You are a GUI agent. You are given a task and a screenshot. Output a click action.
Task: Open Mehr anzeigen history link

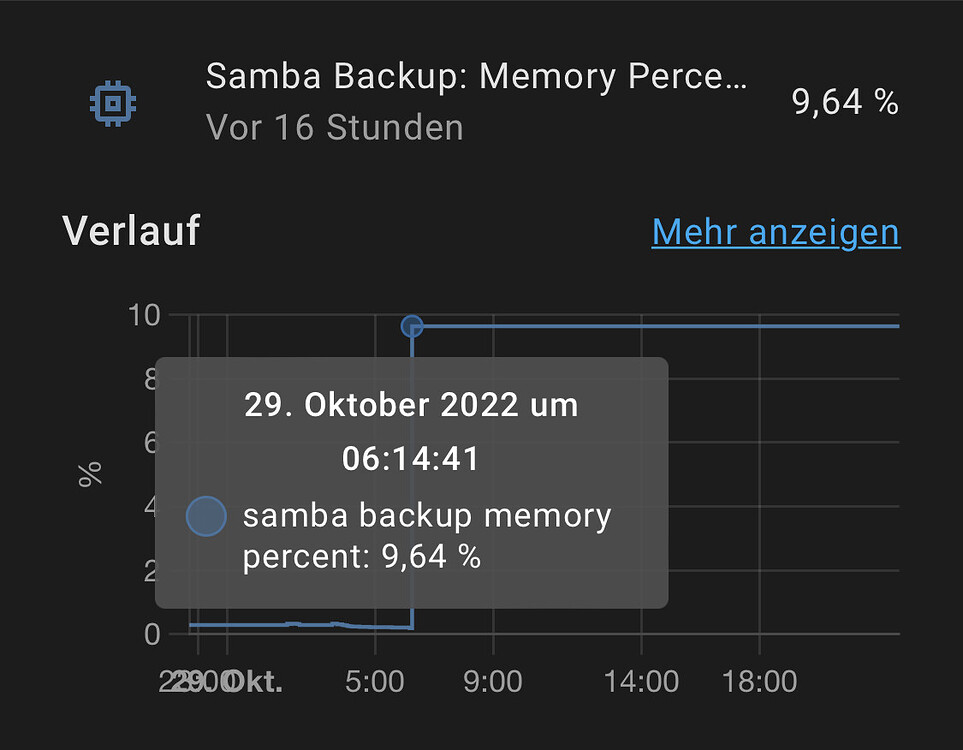775,231
